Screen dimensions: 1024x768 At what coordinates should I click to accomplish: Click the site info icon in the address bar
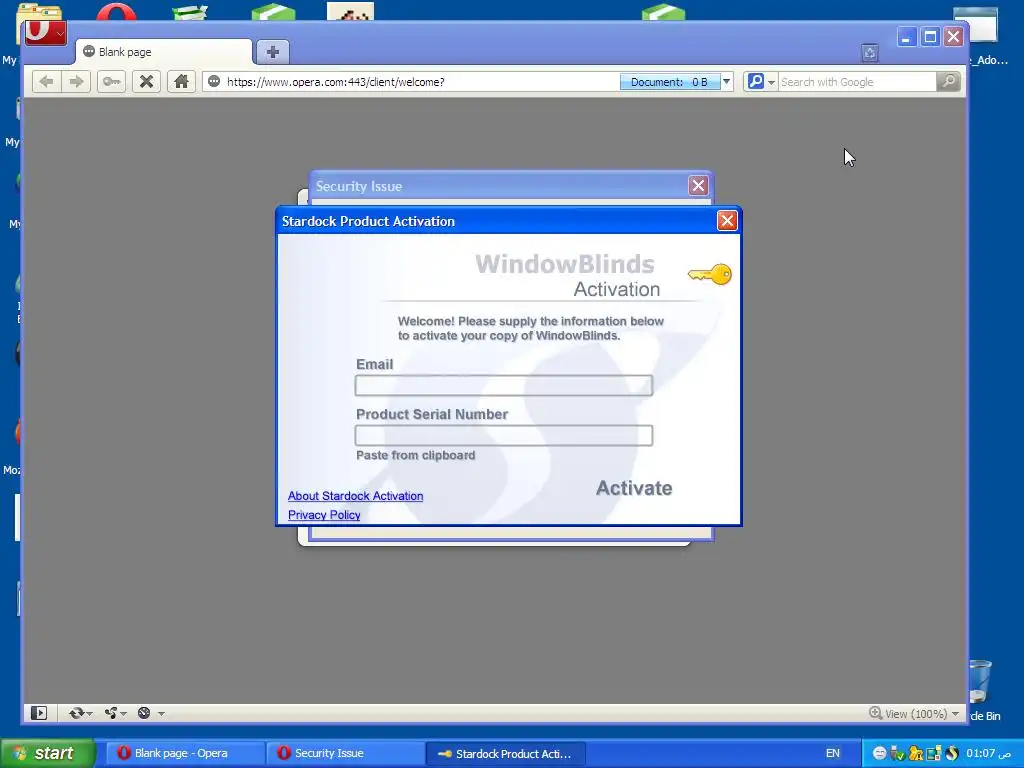pos(214,82)
